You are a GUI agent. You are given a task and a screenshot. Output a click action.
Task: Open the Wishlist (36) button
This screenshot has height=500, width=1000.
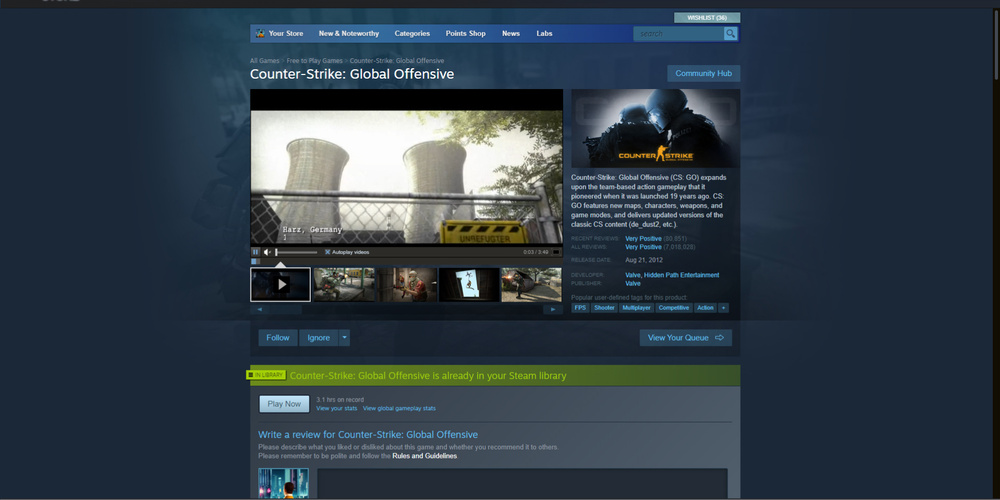coord(707,18)
